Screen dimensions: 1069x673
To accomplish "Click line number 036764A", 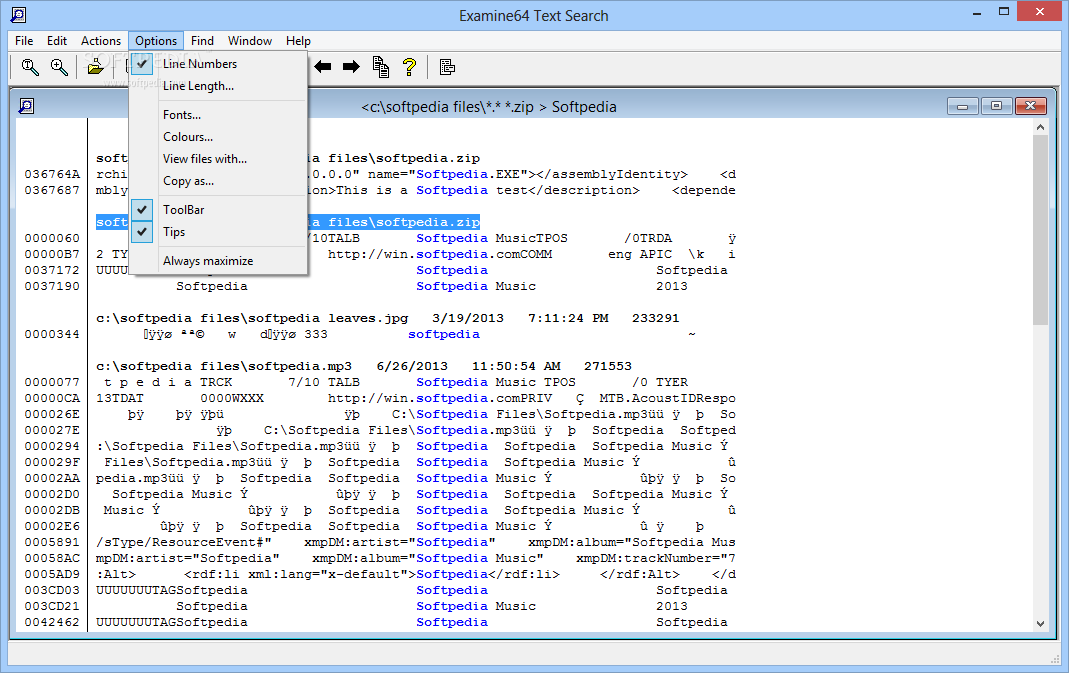I will (x=52, y=175).
